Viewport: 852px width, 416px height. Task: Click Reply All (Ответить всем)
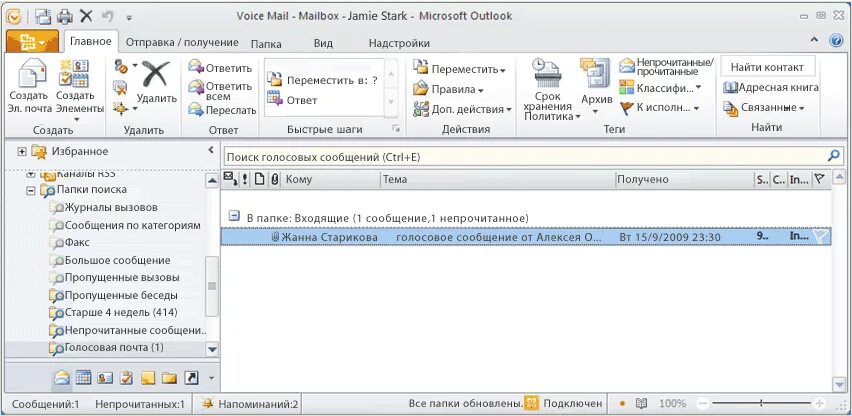[221, 91]
